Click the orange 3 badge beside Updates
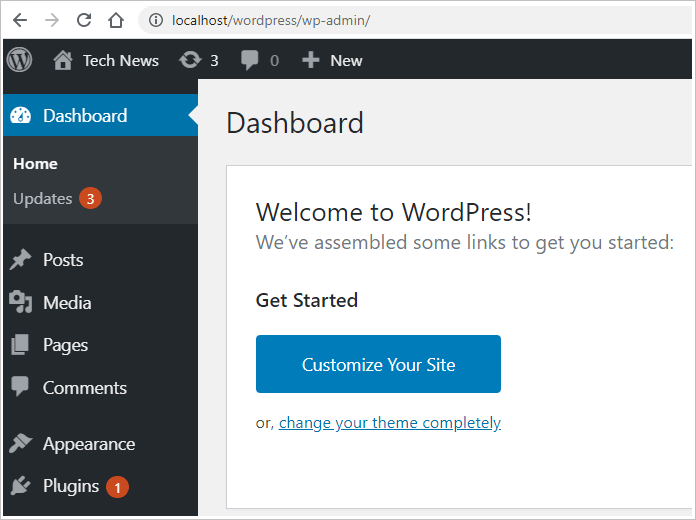This screenshot has width=696, height=520. pos(91,198)
